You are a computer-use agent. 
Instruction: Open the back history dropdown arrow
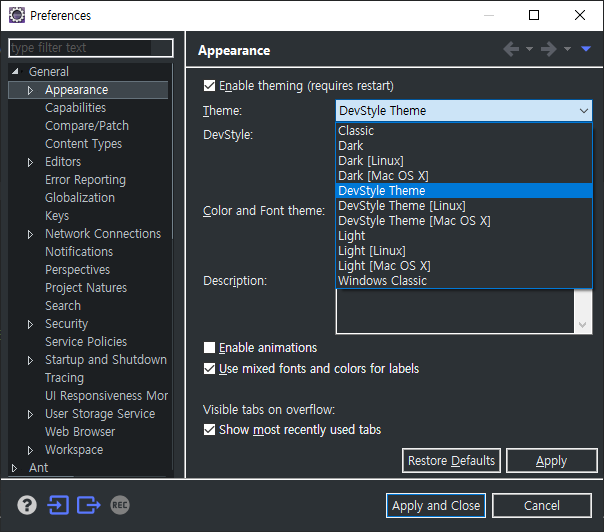[529, 49]
